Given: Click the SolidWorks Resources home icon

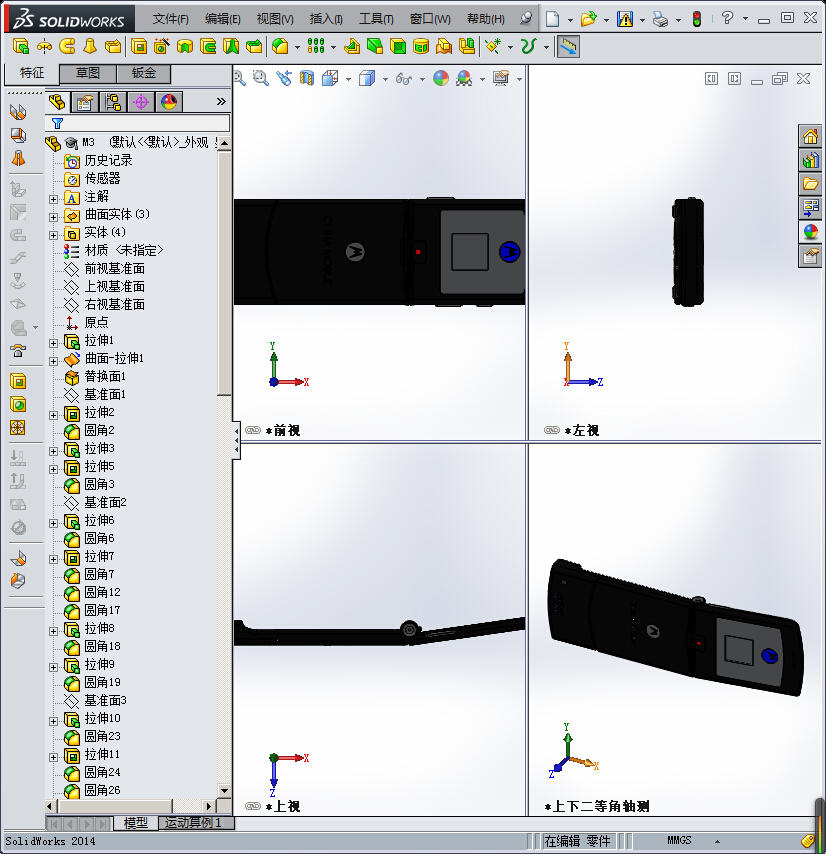Looking at the screenshot, I should (810, 136).
